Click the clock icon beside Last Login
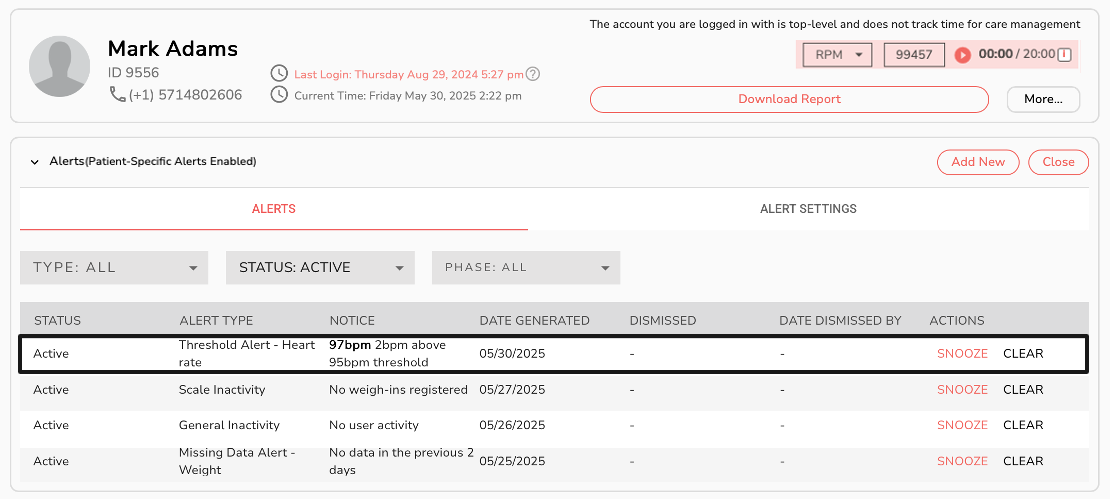The height and width of the screenshot is (499, 1110). tap(279, 74)
